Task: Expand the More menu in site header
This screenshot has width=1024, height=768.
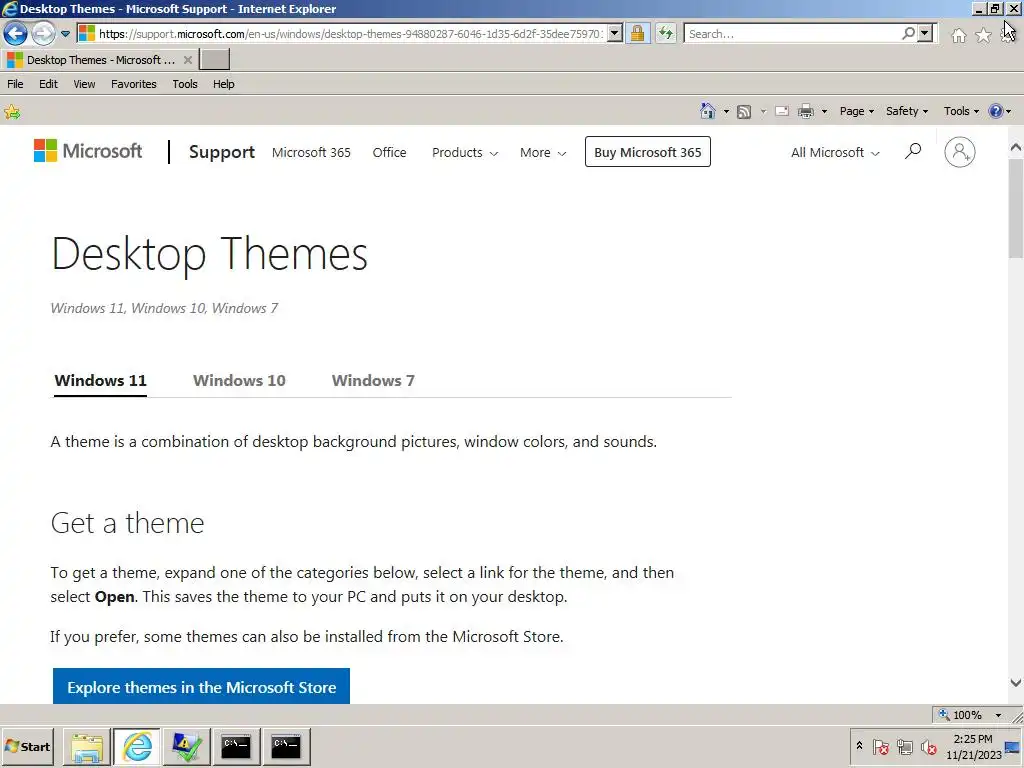Action: click(x=543, y=152)
